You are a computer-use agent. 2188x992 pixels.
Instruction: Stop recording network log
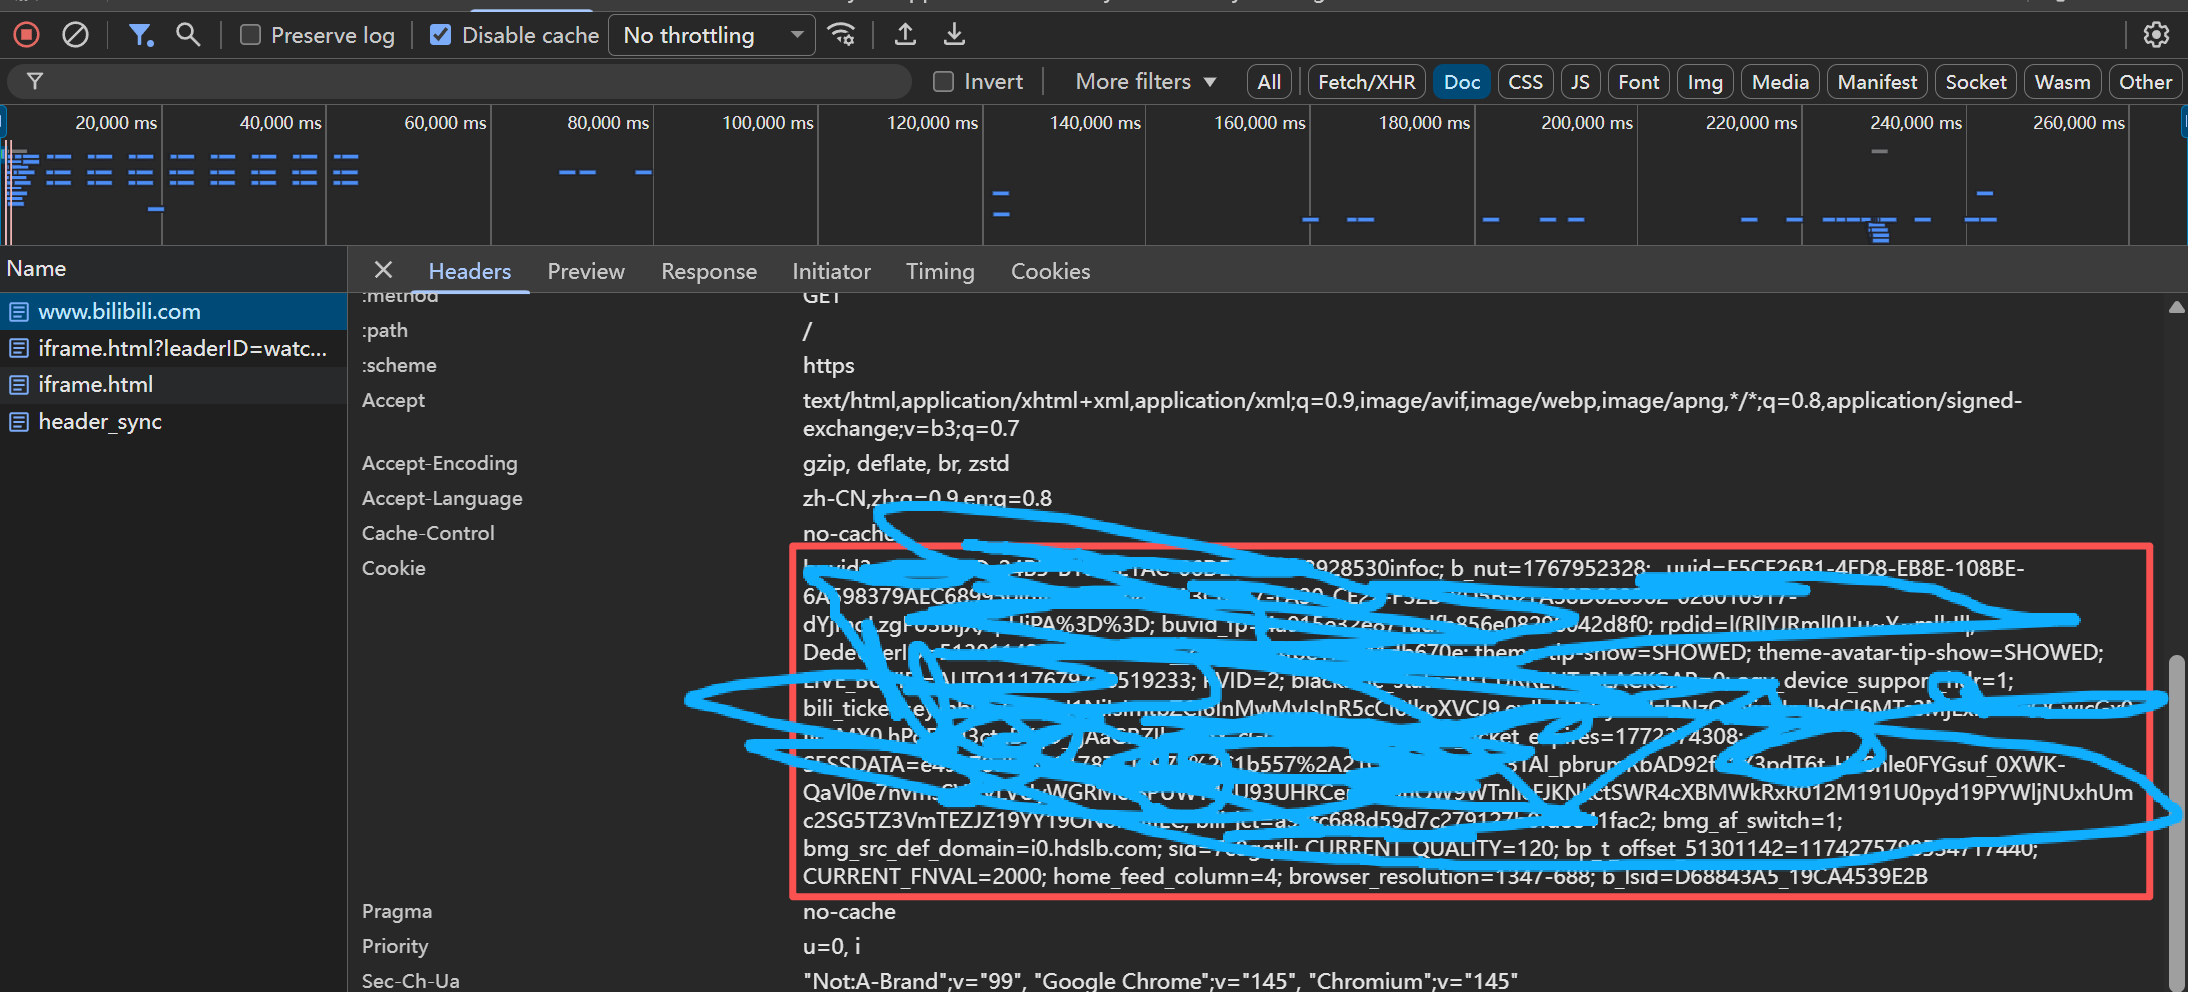click(26, 35)
